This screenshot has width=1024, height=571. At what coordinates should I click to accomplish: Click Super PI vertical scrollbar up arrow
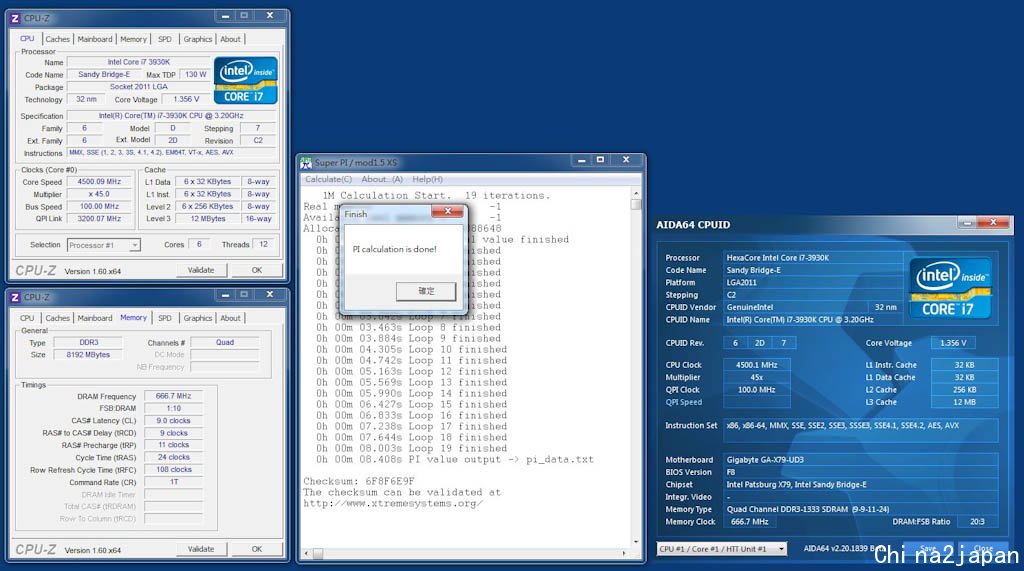636,194
